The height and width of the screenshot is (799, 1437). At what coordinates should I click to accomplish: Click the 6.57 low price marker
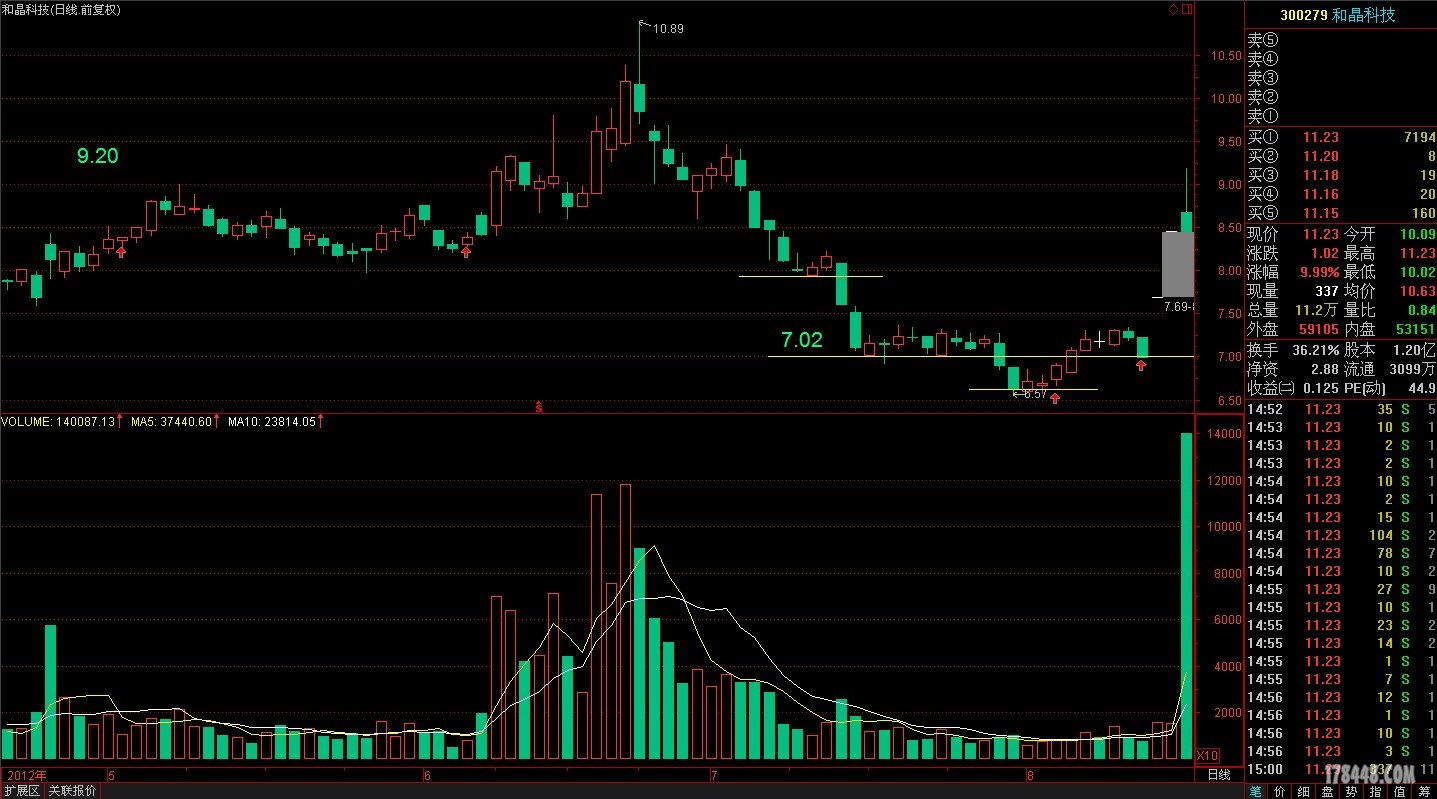(x=1033, y=394)
